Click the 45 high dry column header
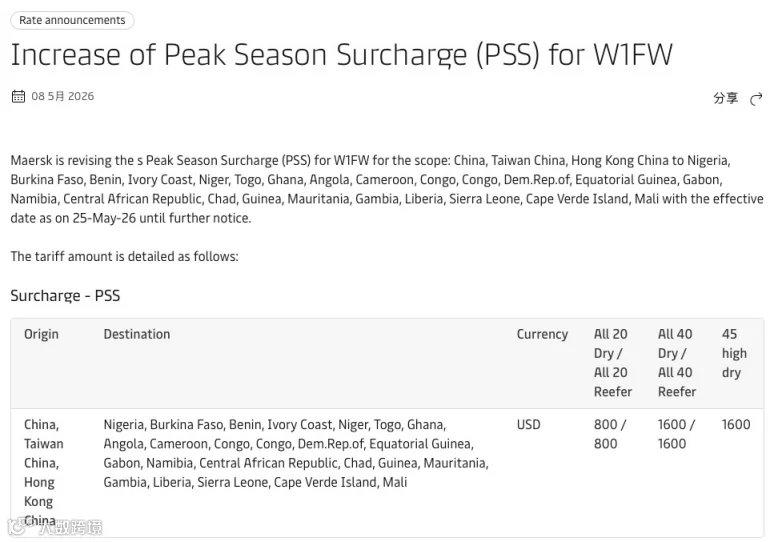The width and height of the screenshot is (774, 542). coord(734,353)
